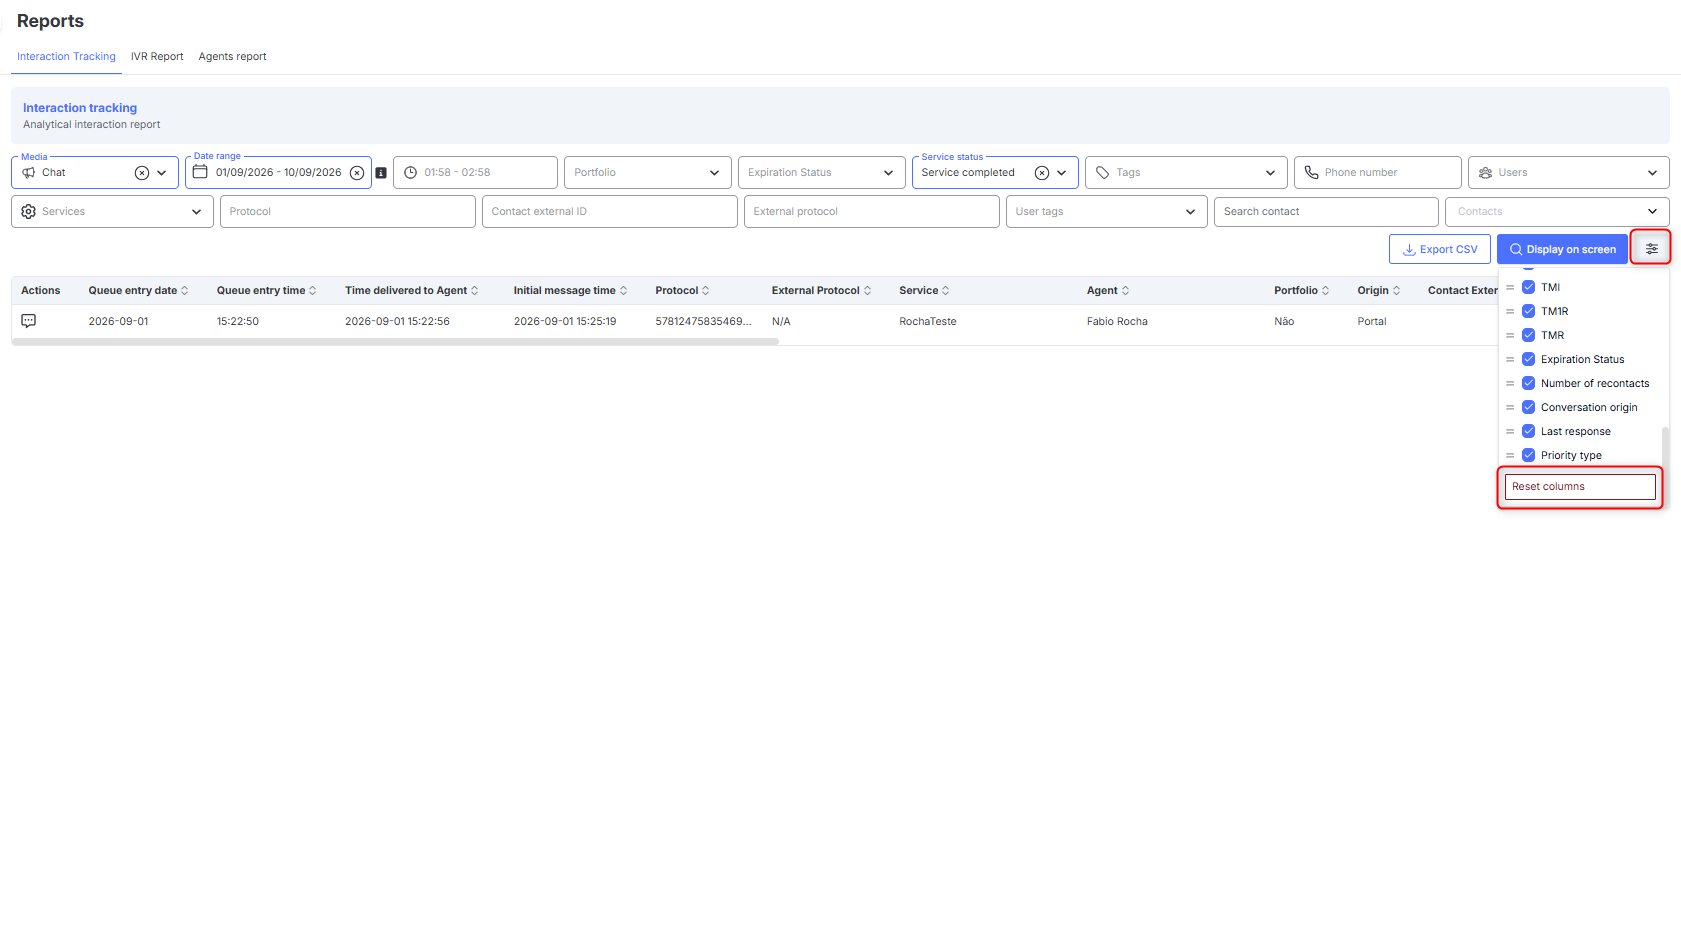The height and width of the screenshot is (930, 1681).
Task: Toggle Conversation origin checkbox
Action: [1528, 407]
